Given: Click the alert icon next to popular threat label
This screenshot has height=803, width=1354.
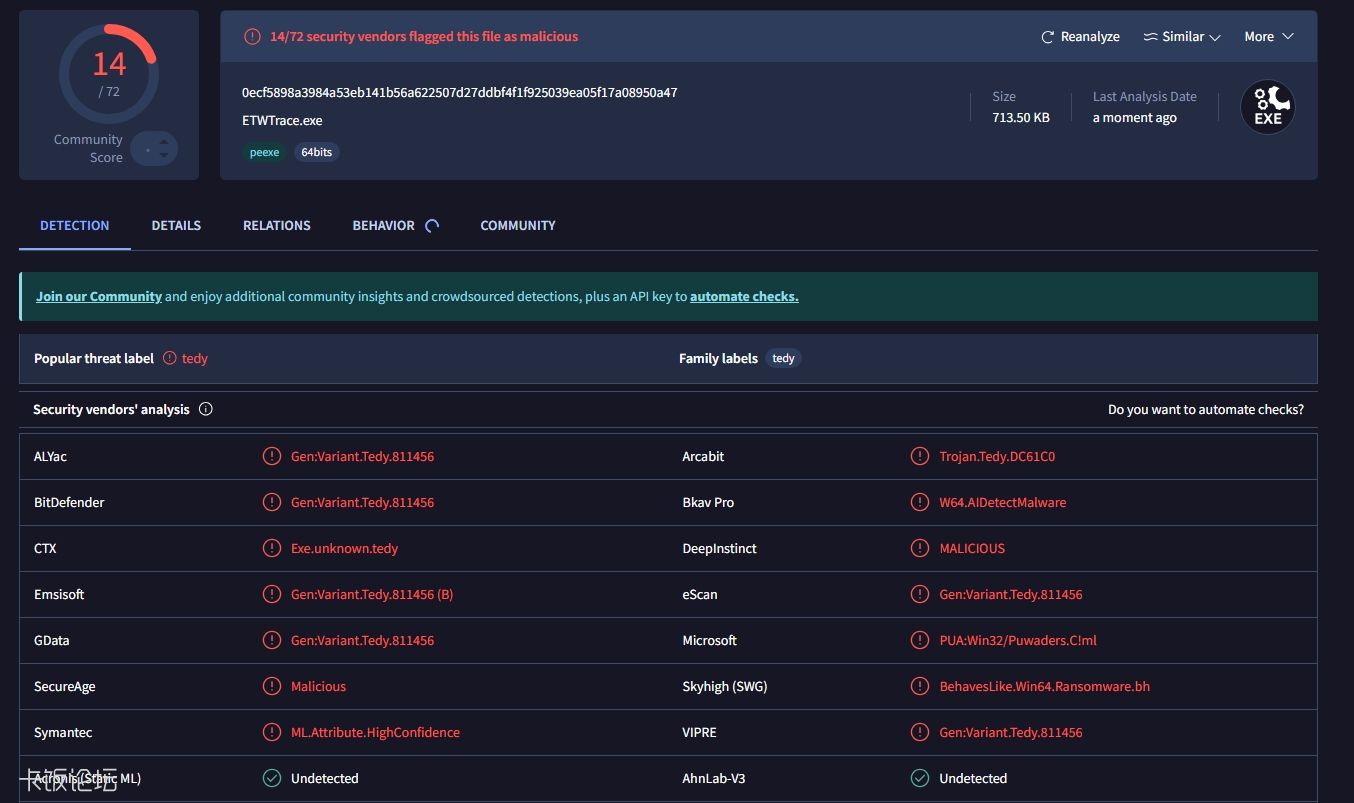Looking at the screenshot, I should click(170, 358).
